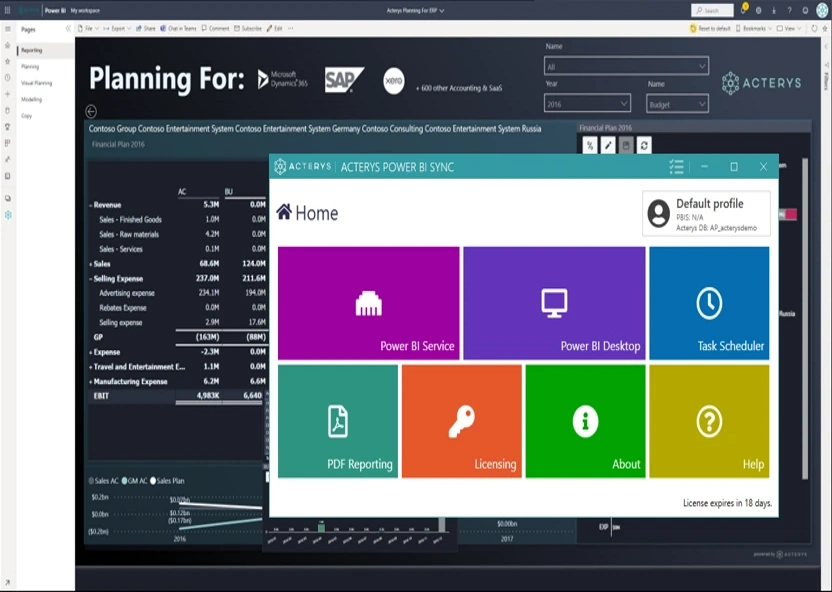
Task: Open the report title dropdown chevron
Action: coord(442,10)
